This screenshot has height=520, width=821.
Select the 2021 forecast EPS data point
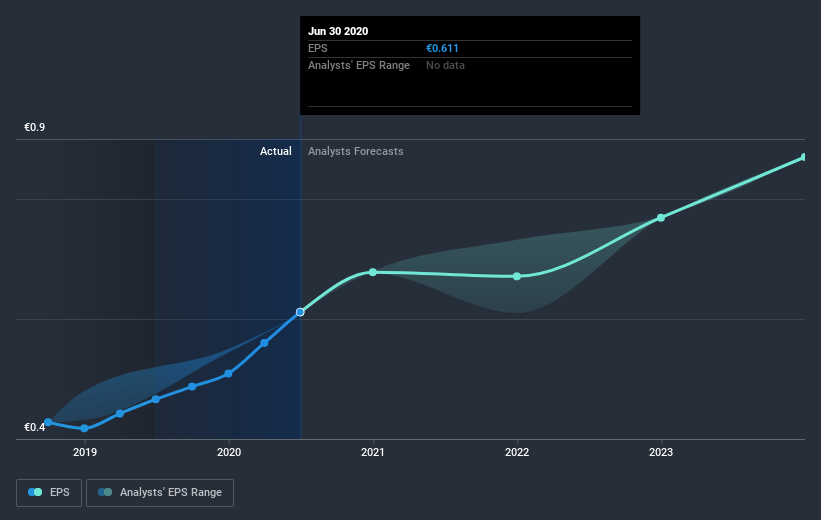pos(373,272)
